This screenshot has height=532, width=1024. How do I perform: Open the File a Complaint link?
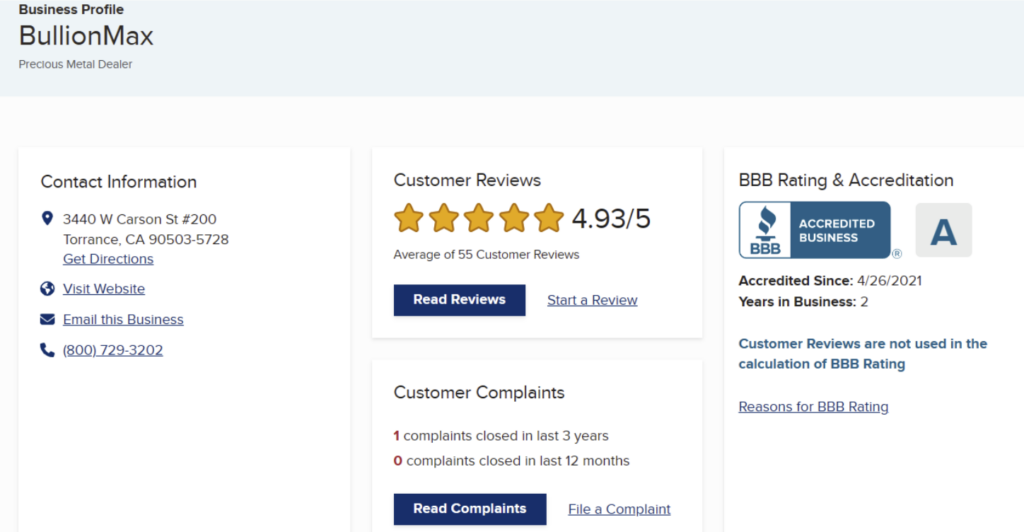pyautogui.click(x=619, y=509)
